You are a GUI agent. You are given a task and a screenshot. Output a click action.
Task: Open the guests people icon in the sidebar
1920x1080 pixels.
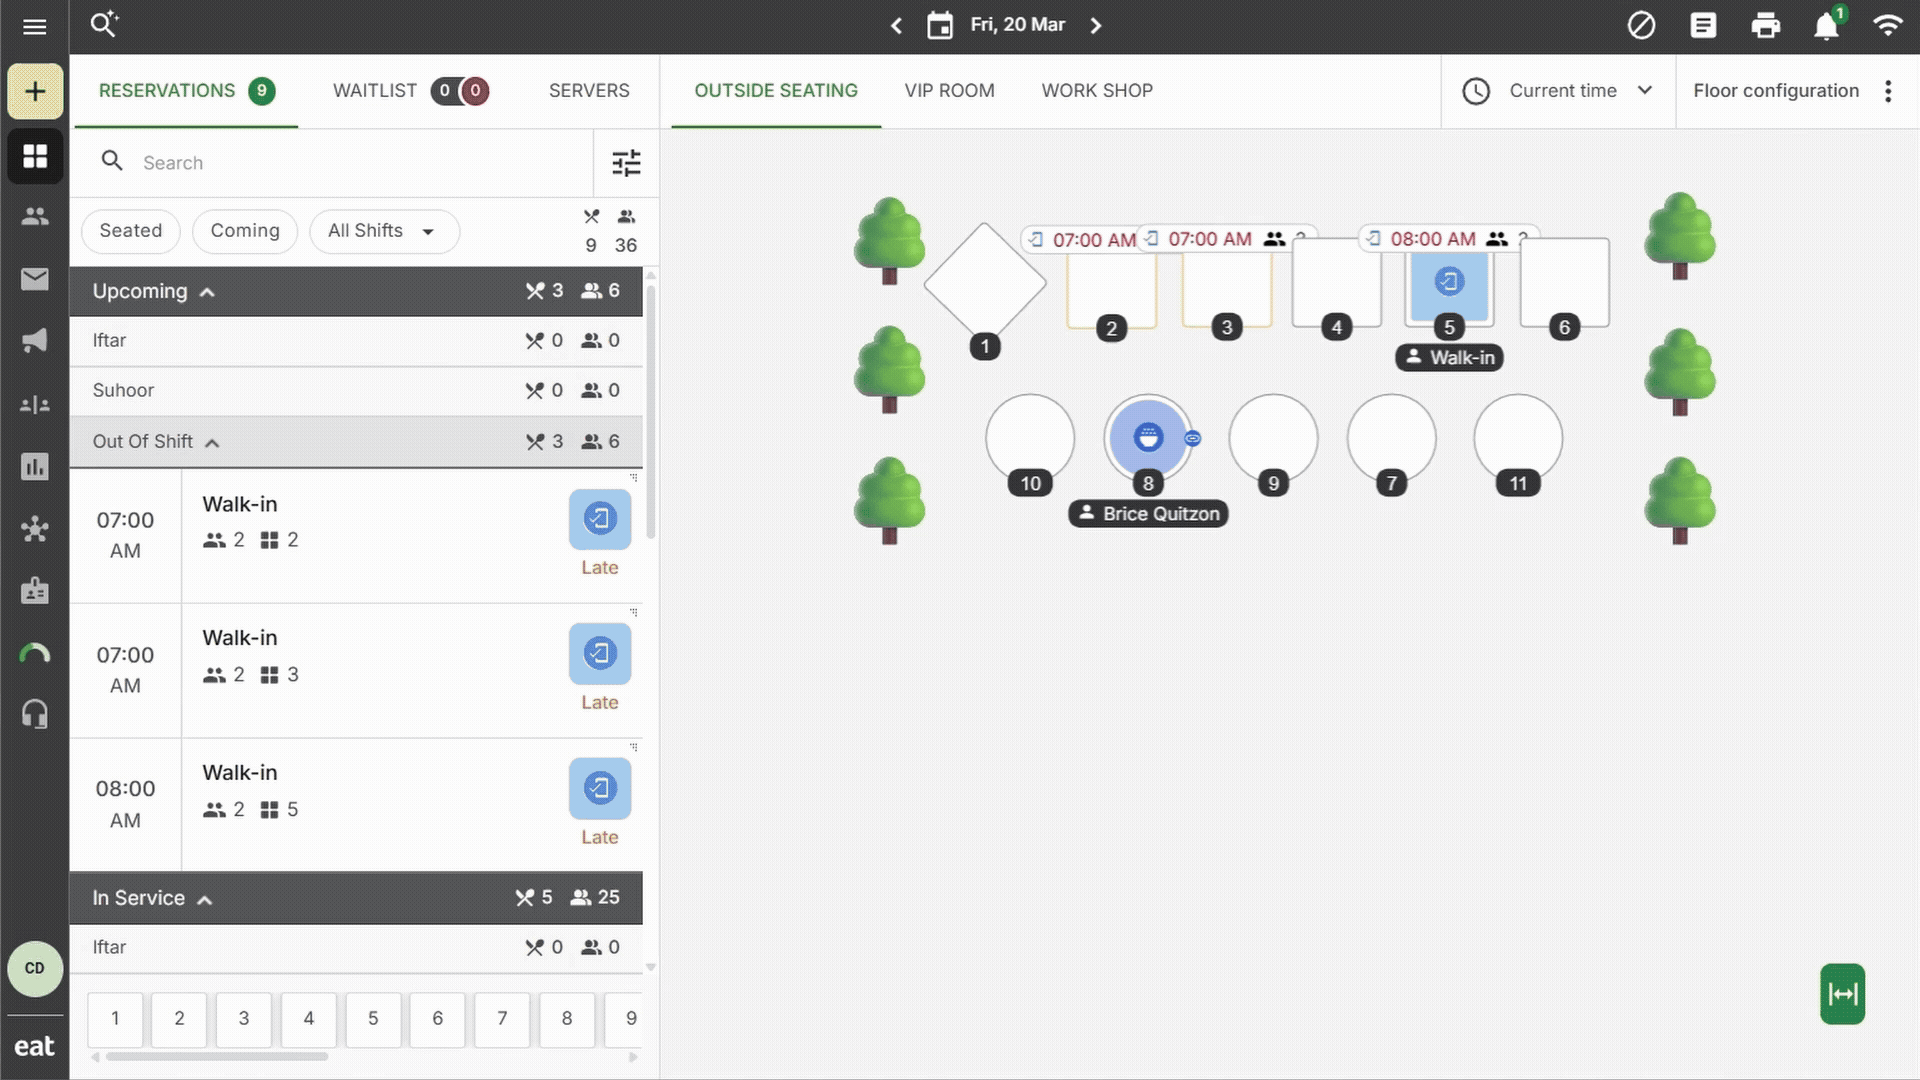(35, 216)
